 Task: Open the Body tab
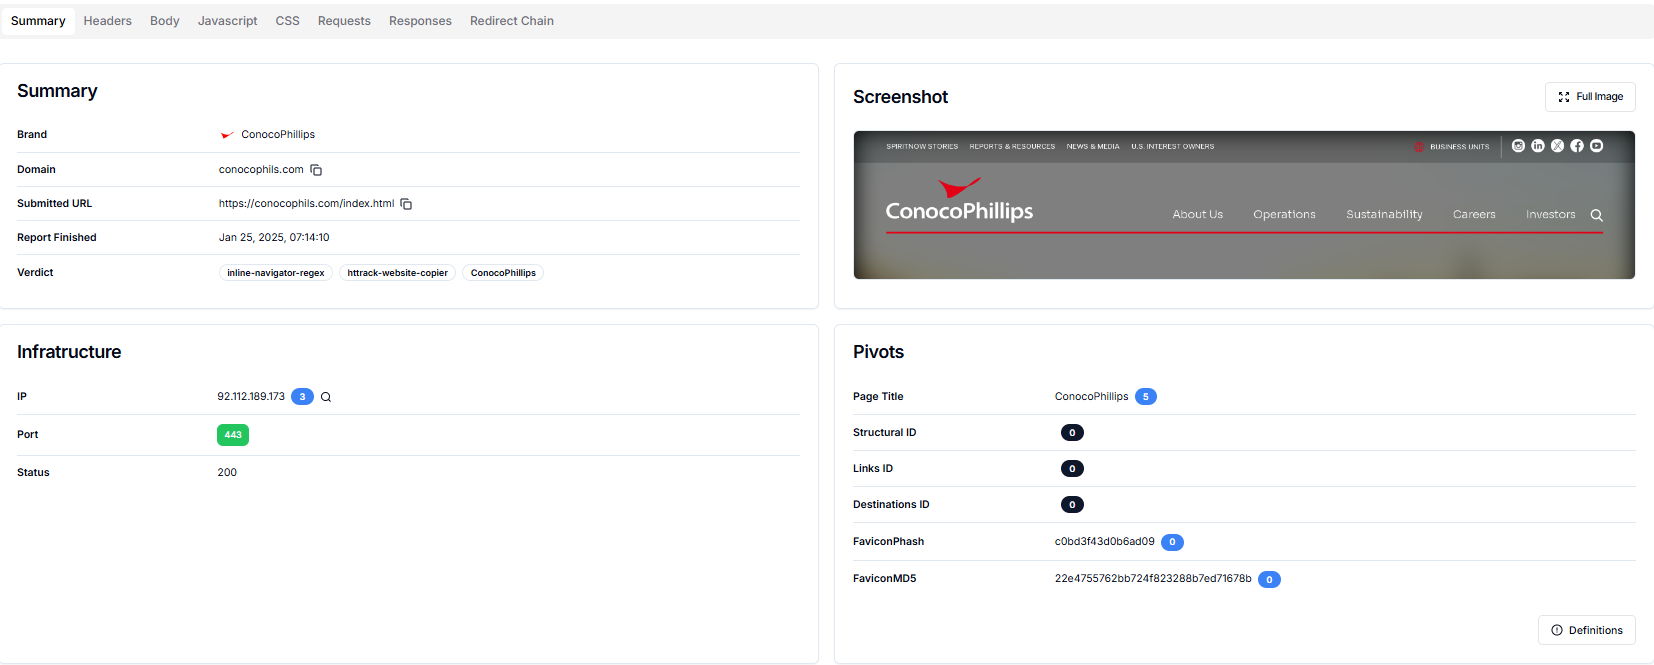click(165, 21)
